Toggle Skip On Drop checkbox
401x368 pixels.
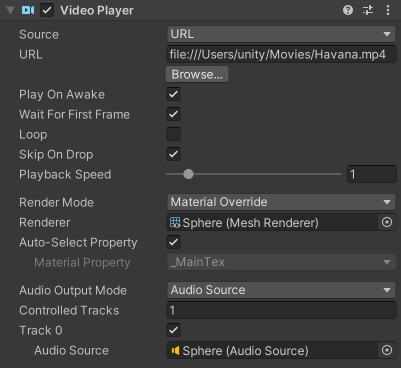173,154
